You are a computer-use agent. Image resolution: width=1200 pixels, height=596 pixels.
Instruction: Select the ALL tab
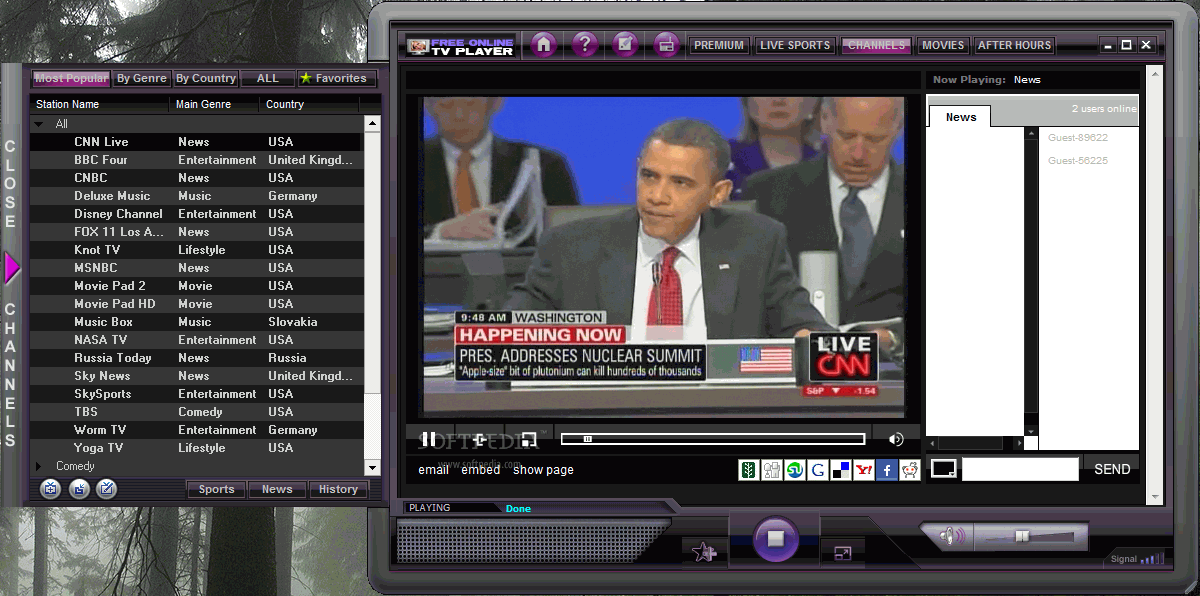(x=268, y=78)
